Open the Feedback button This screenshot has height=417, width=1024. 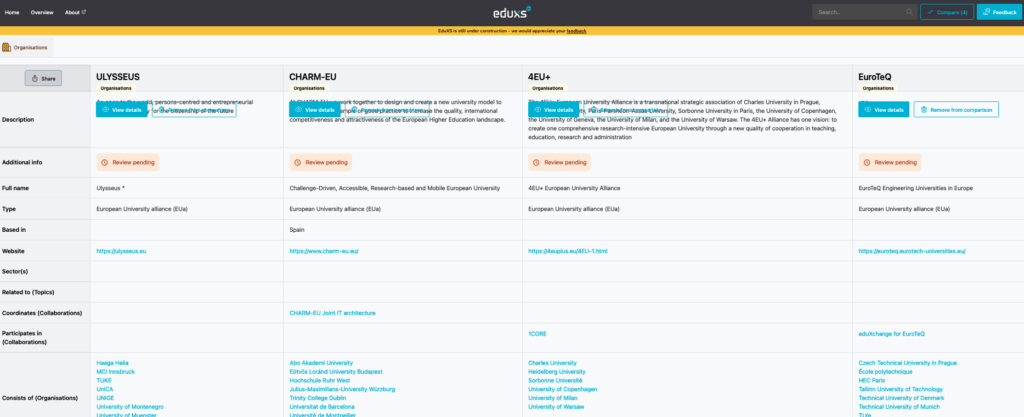click(x=1000, y=12)
